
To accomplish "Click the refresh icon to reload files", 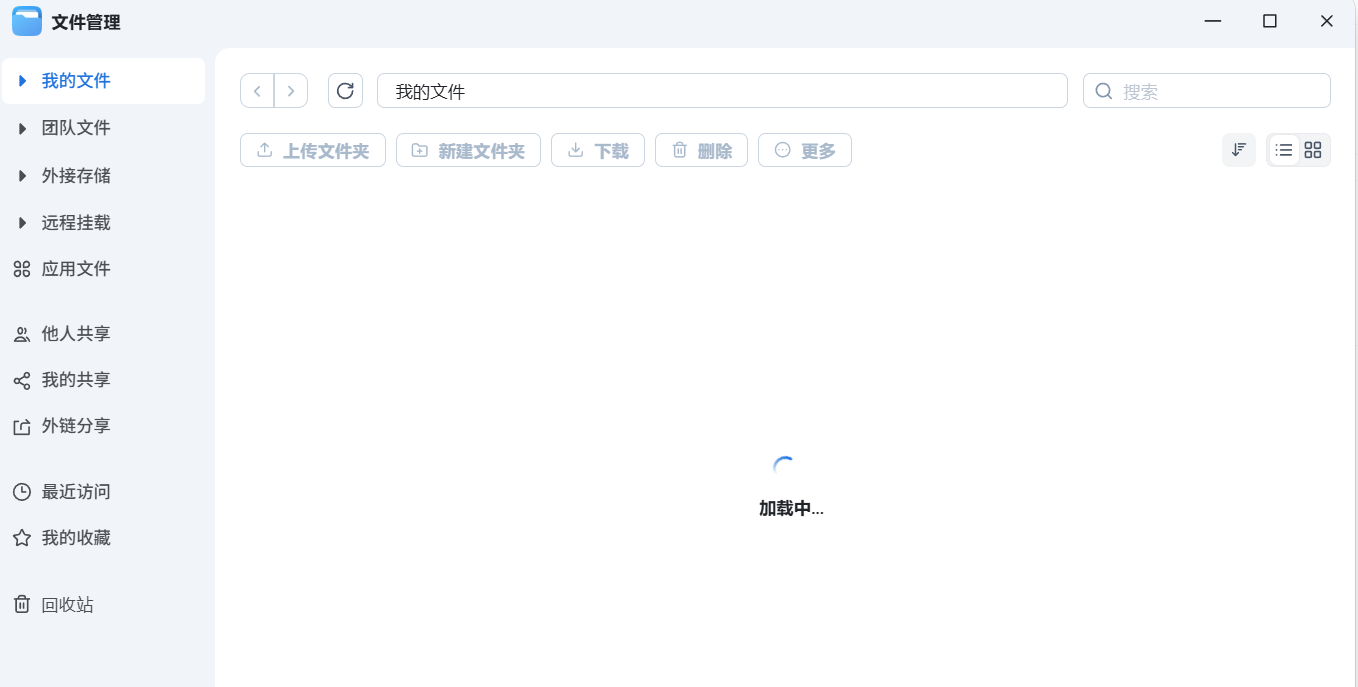I will [345, 90].
